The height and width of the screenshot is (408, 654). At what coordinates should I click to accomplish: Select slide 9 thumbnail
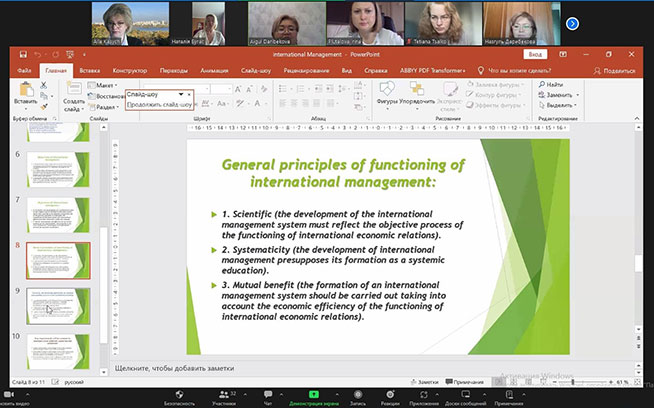[58, 306]
